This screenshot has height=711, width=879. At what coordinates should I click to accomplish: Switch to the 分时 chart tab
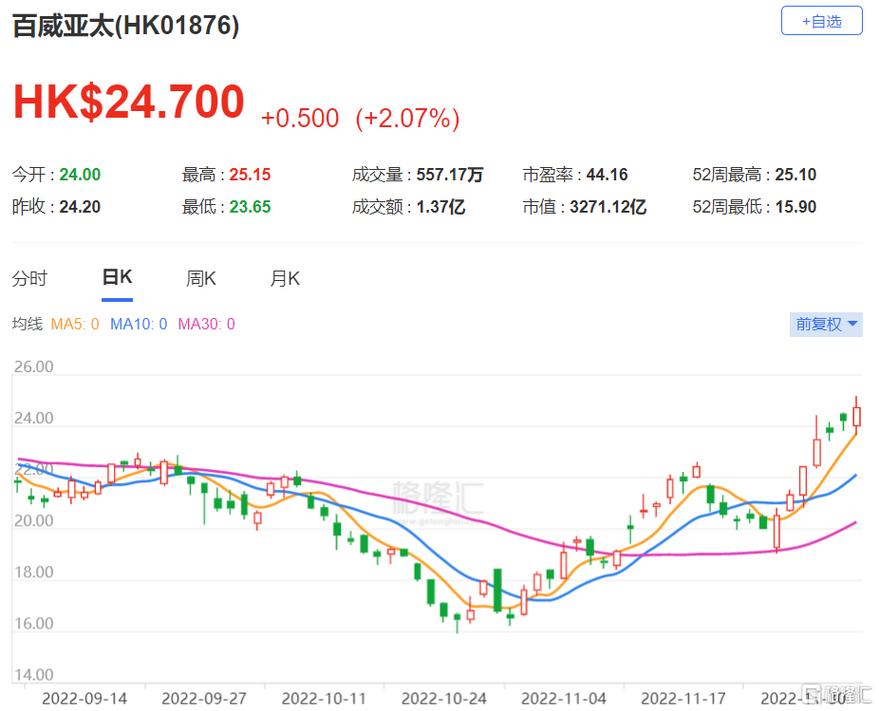click(29, 279)
